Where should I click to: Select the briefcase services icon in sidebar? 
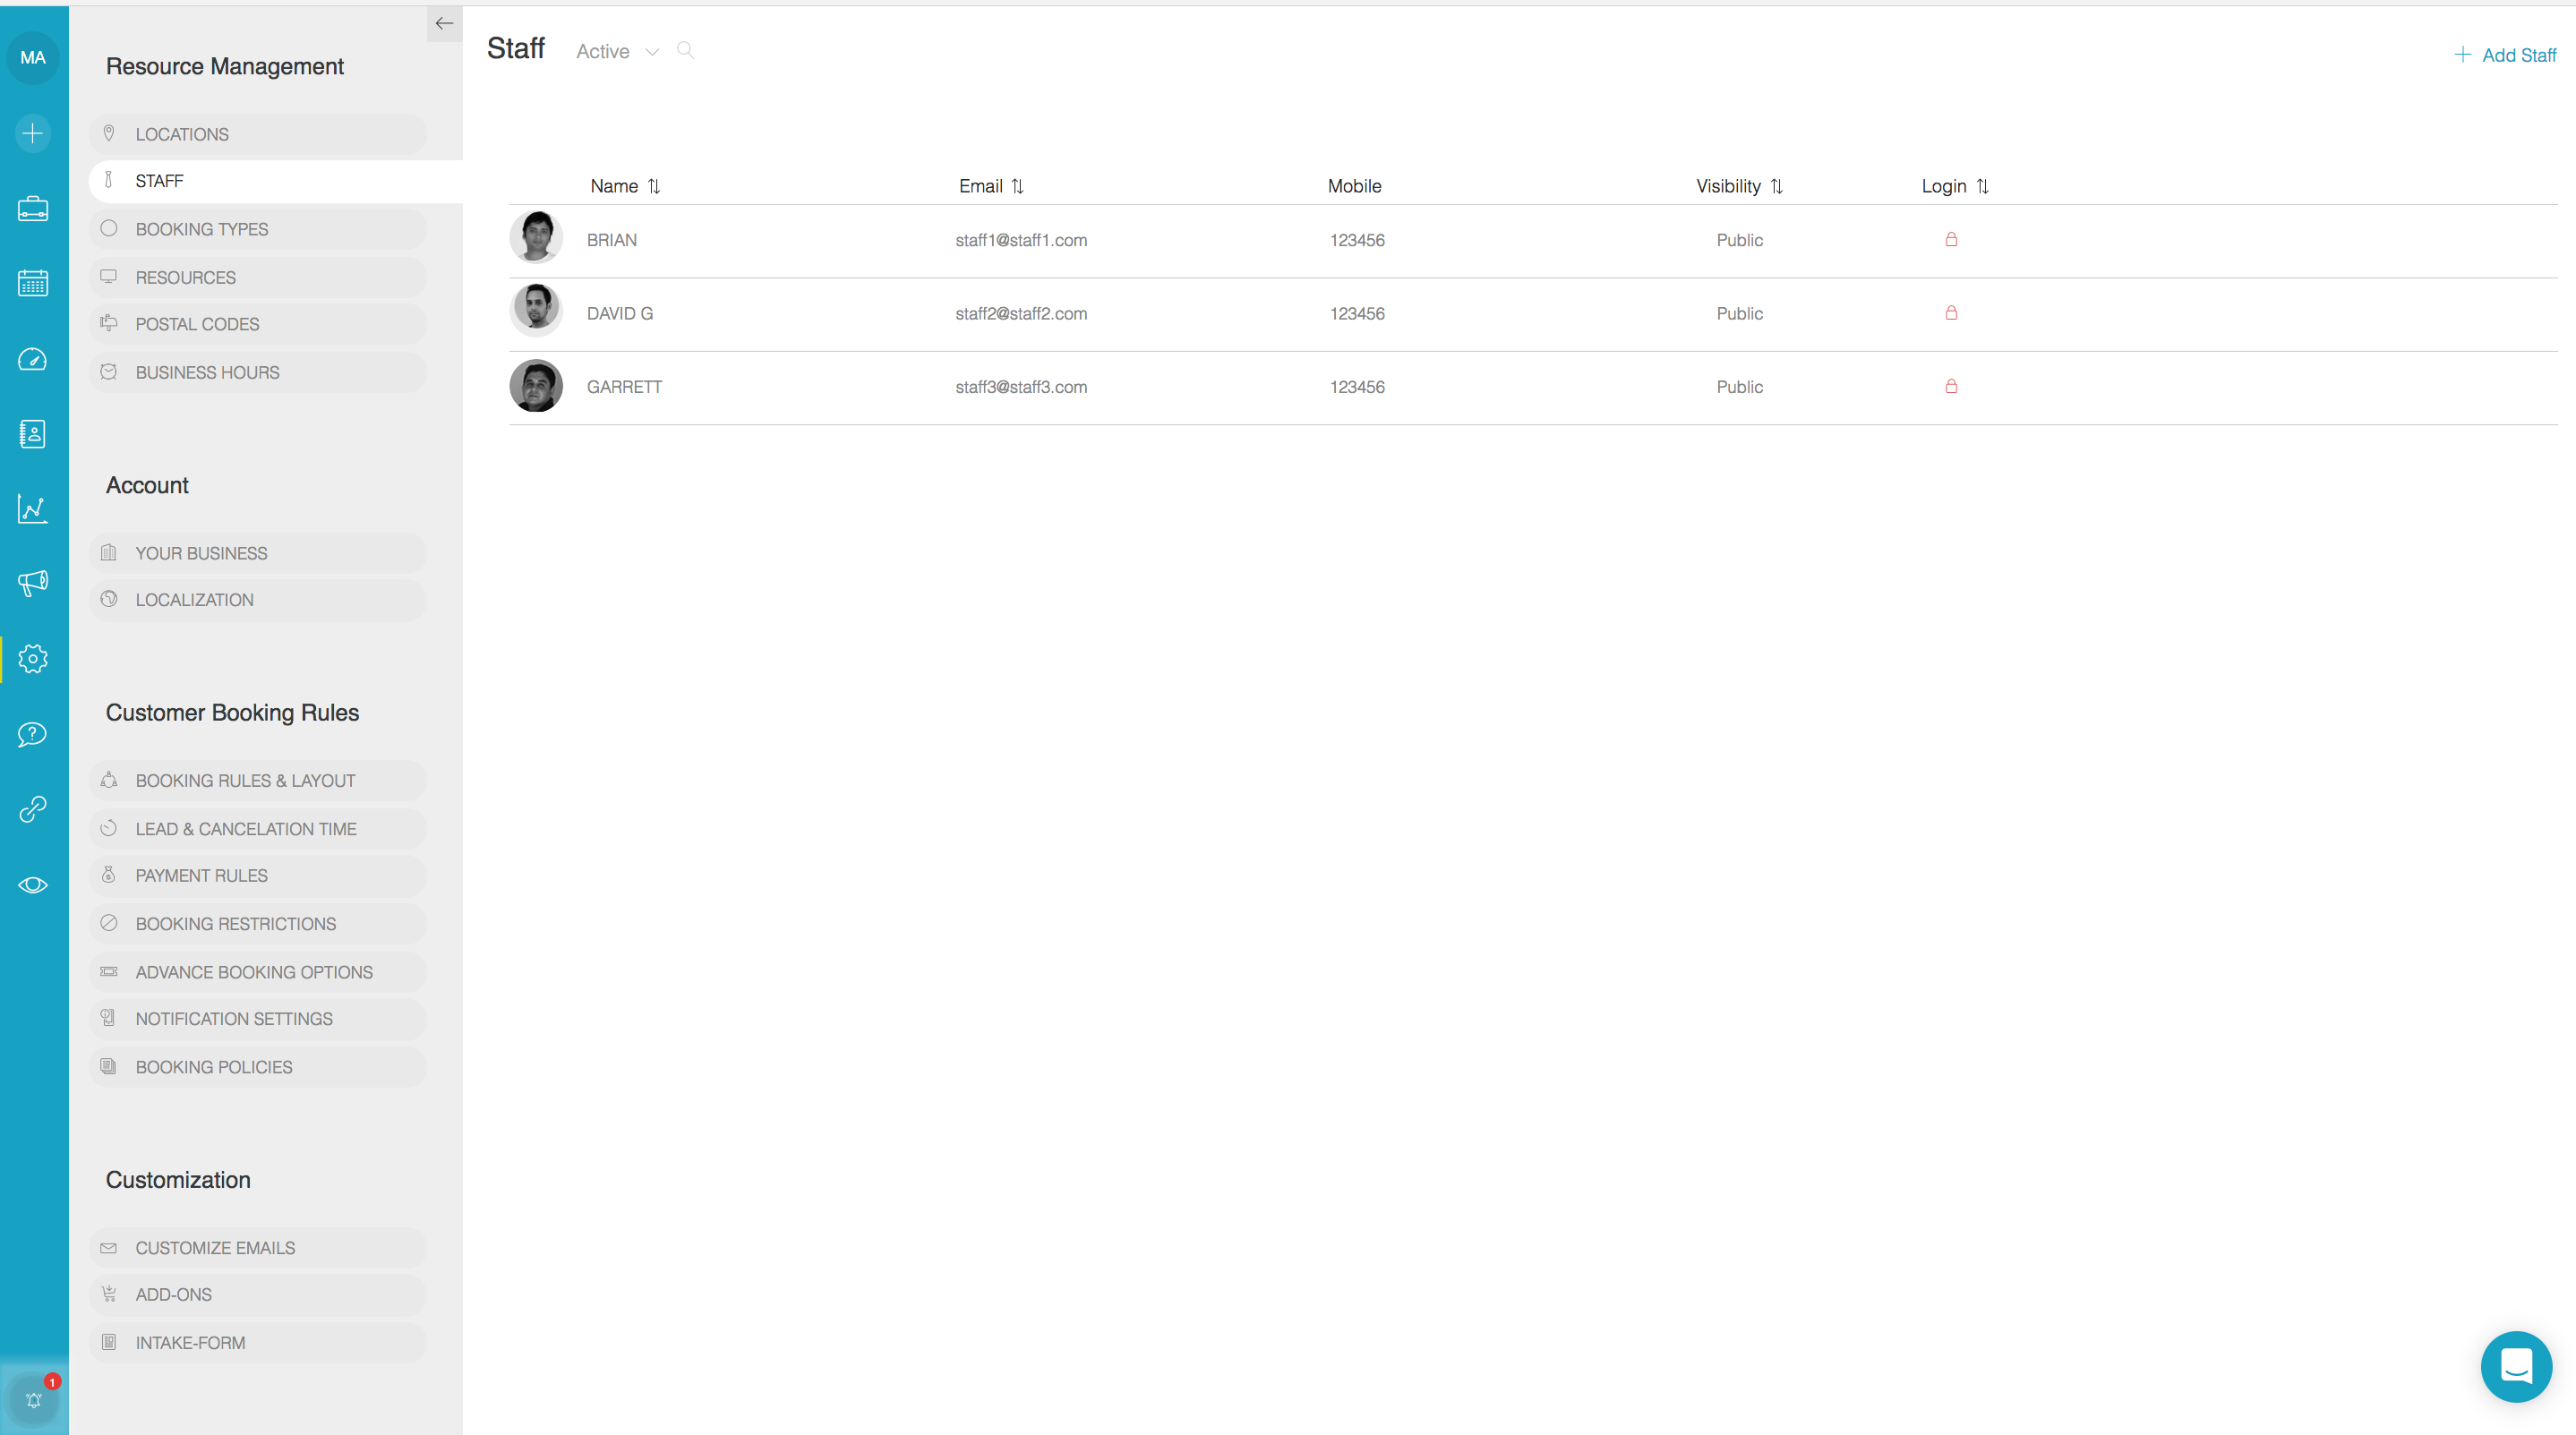[33, 209]
